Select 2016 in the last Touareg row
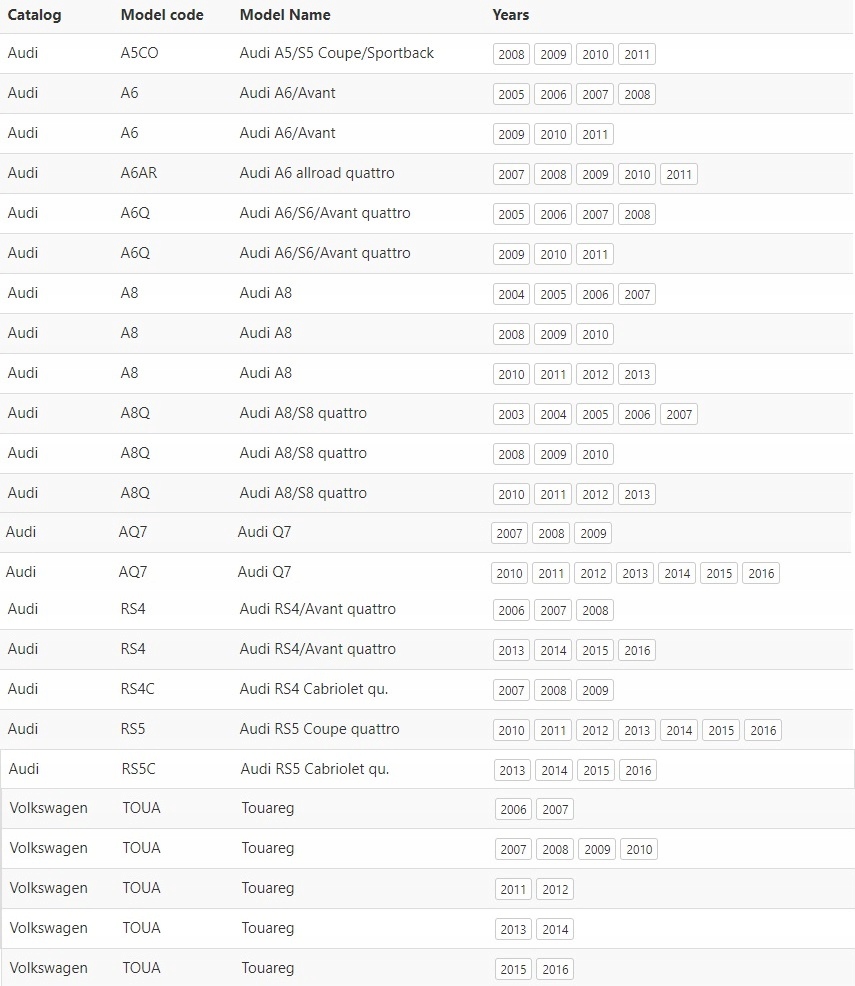This screenshot has height=986, width=855. click(555, 969)
